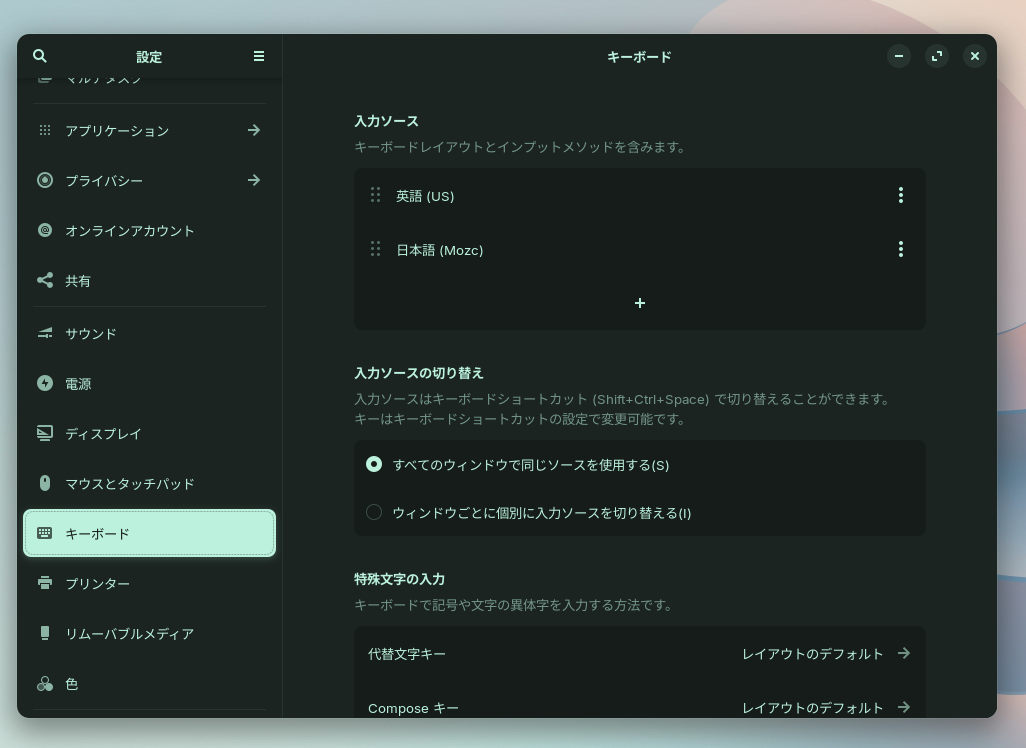
Task: Open プライバシー settings panel
Action: coord(149,180)
